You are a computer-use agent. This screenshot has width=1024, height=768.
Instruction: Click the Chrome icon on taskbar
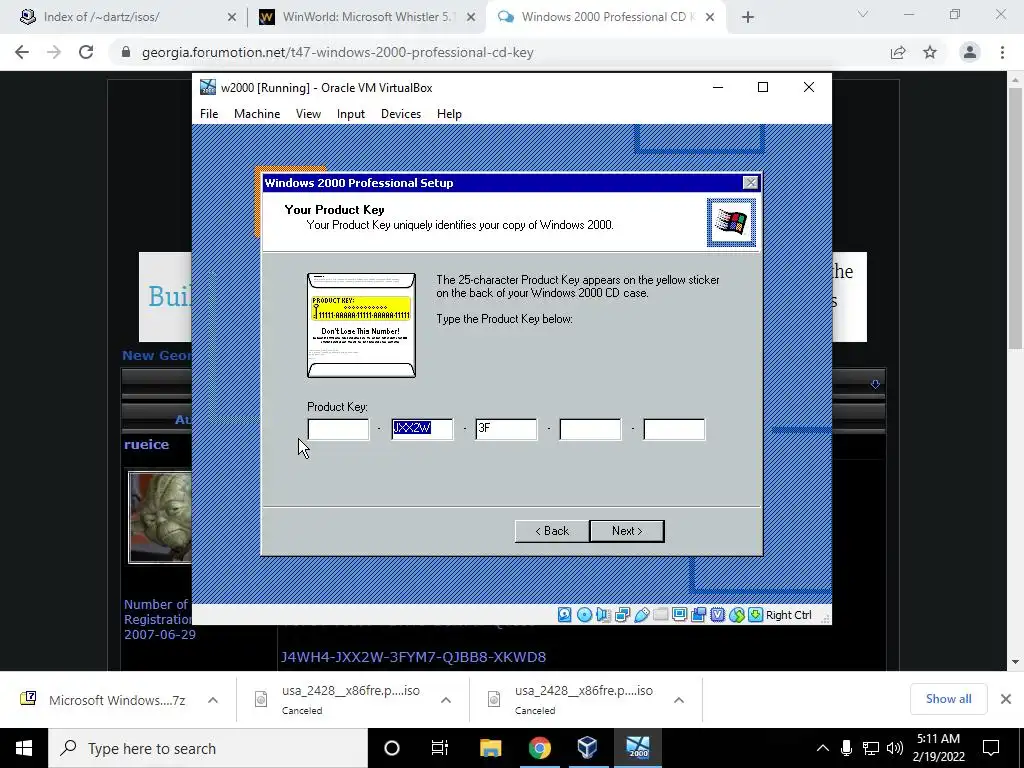pyautogui.click(x=539, y=748)
